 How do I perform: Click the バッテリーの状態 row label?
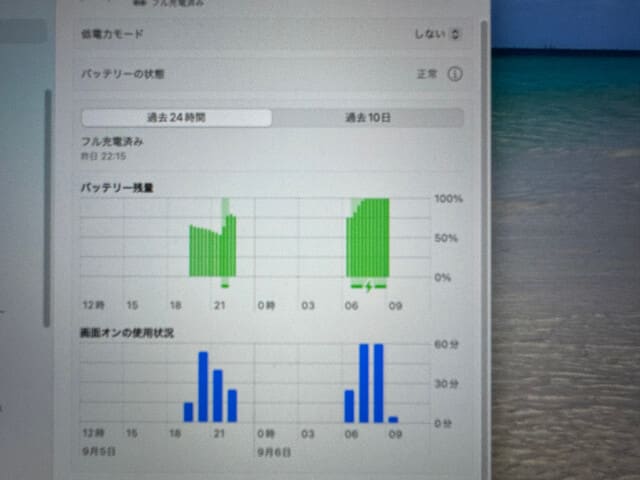(x=122, y=74)
